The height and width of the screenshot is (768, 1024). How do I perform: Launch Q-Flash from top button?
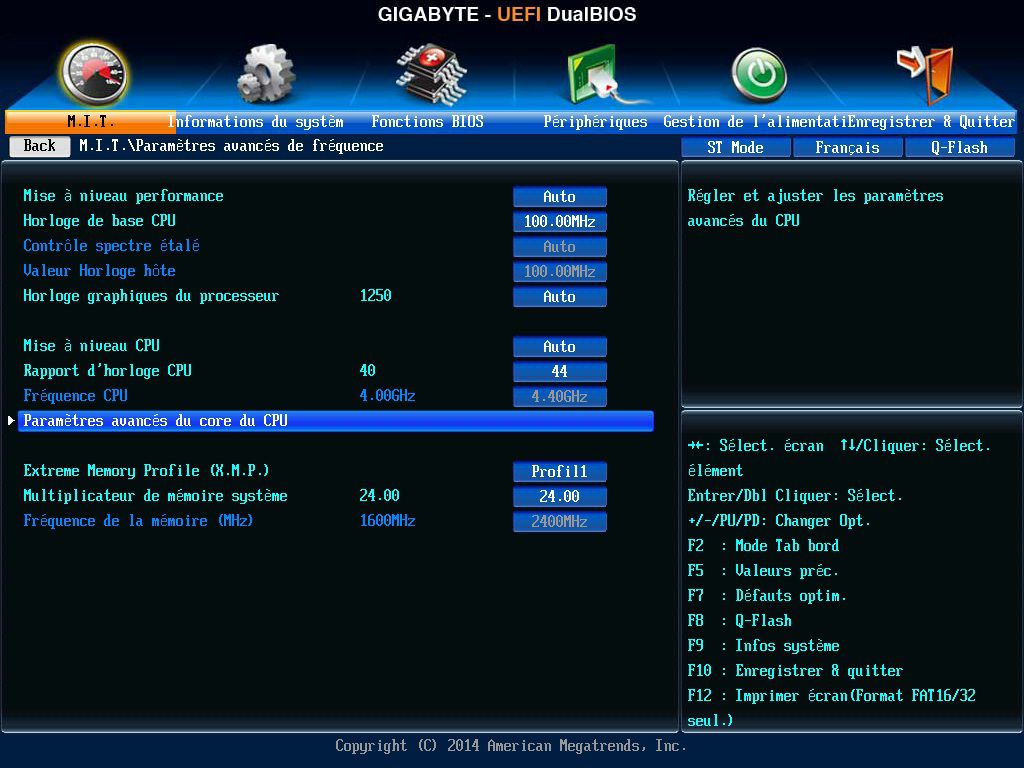pyautogui.click(x=959, y=148)
